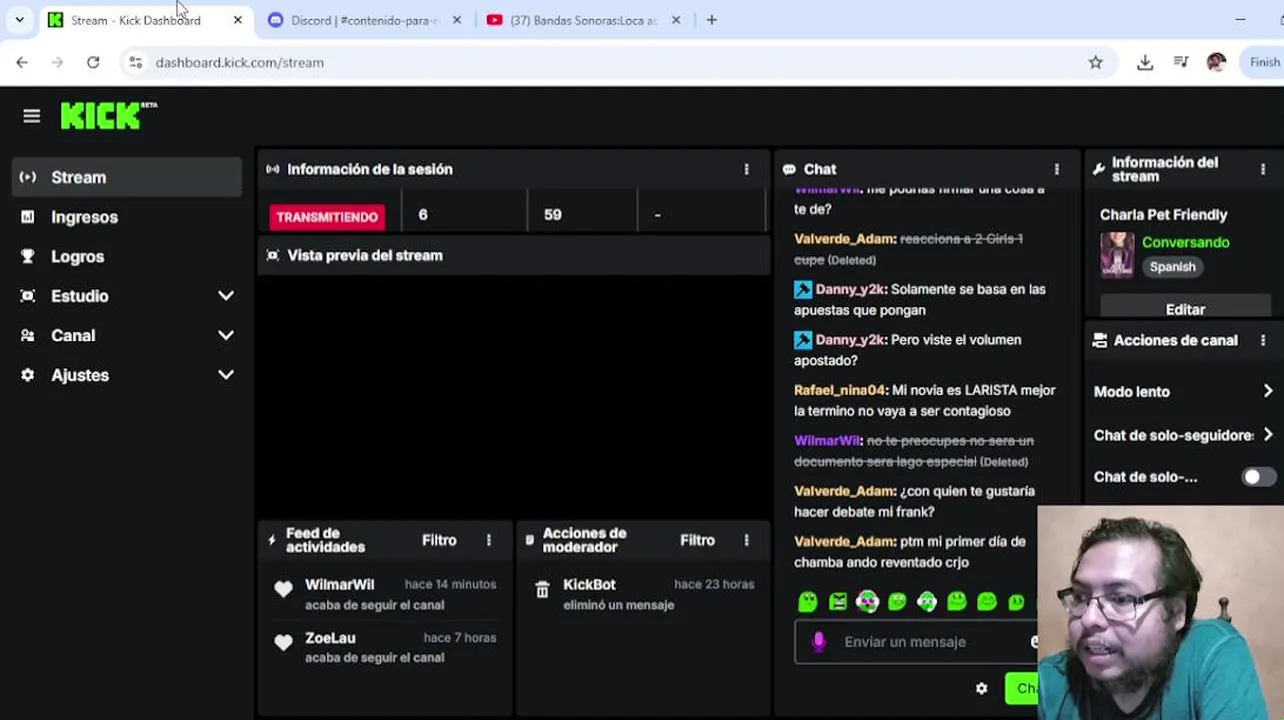1284x720 pixels.
Task: Open three-dot menu of Feed de actividades
Action: [489, 540]
